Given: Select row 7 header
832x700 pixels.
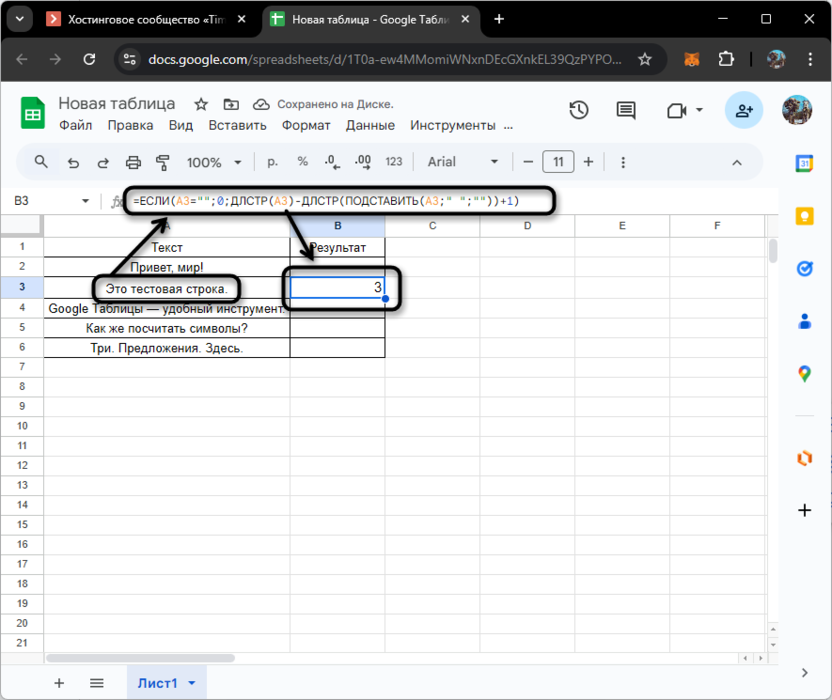Looking at the screenshot, I should [22, 366].
